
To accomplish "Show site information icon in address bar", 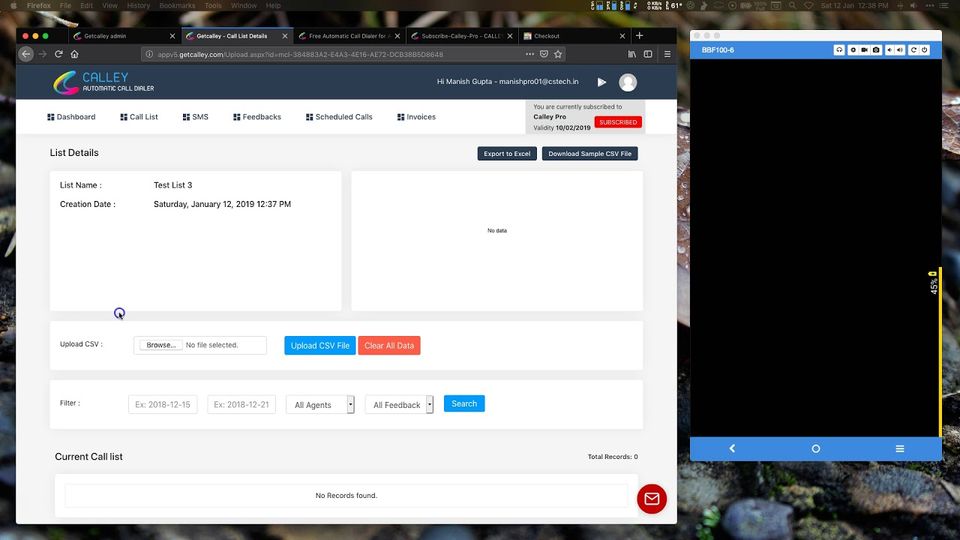I will (149, 54).
